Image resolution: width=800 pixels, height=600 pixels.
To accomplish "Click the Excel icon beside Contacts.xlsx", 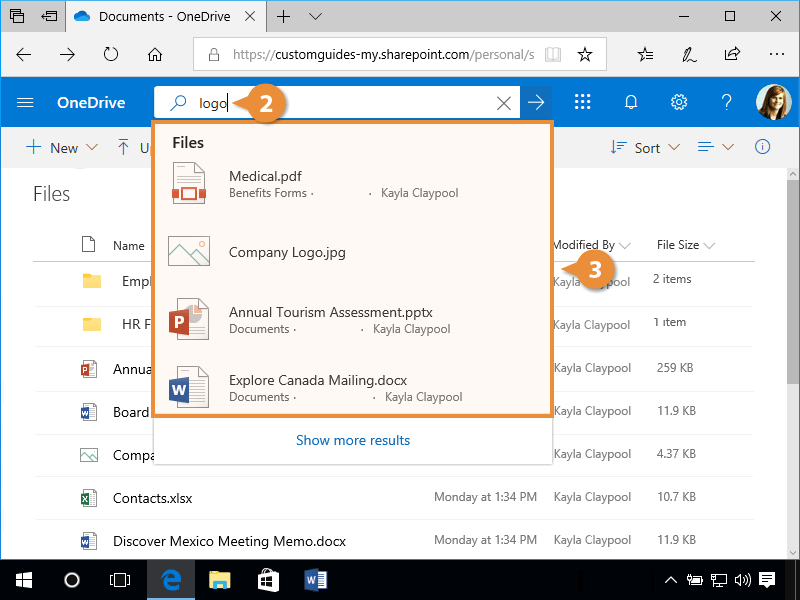I will pos(89,498).
